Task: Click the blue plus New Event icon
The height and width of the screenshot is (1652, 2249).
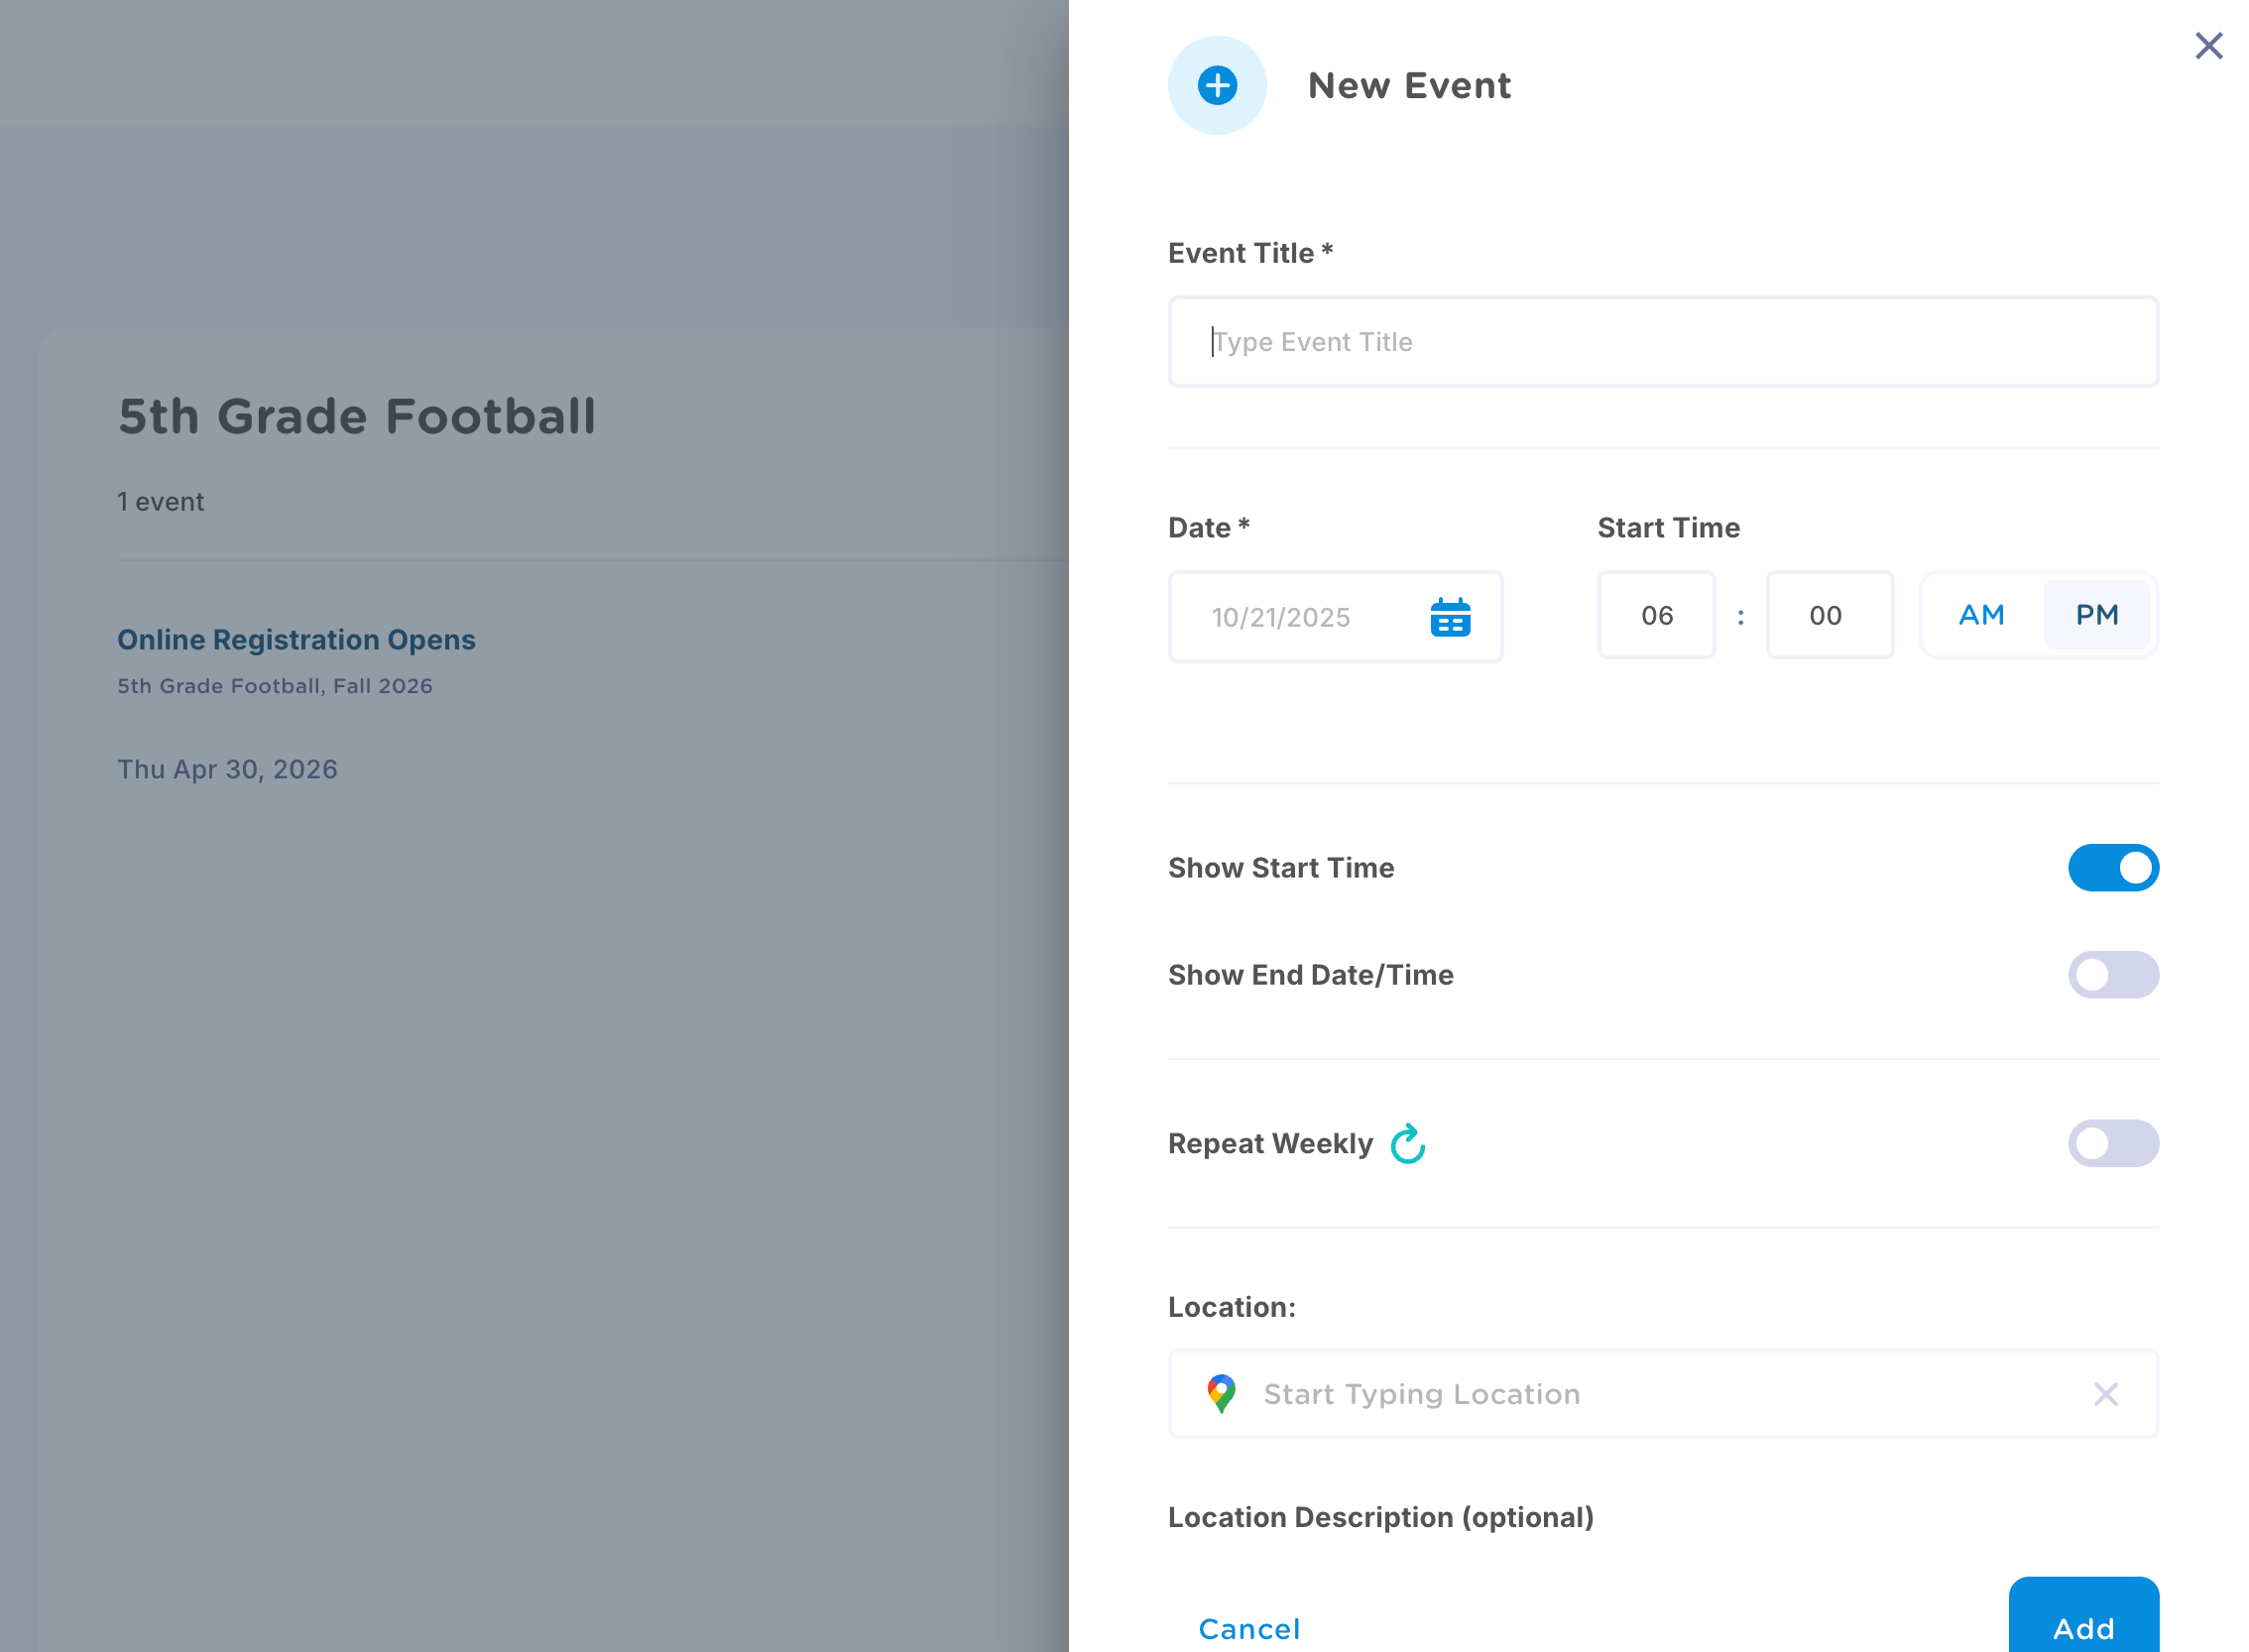Action: tap(1216, 85)
